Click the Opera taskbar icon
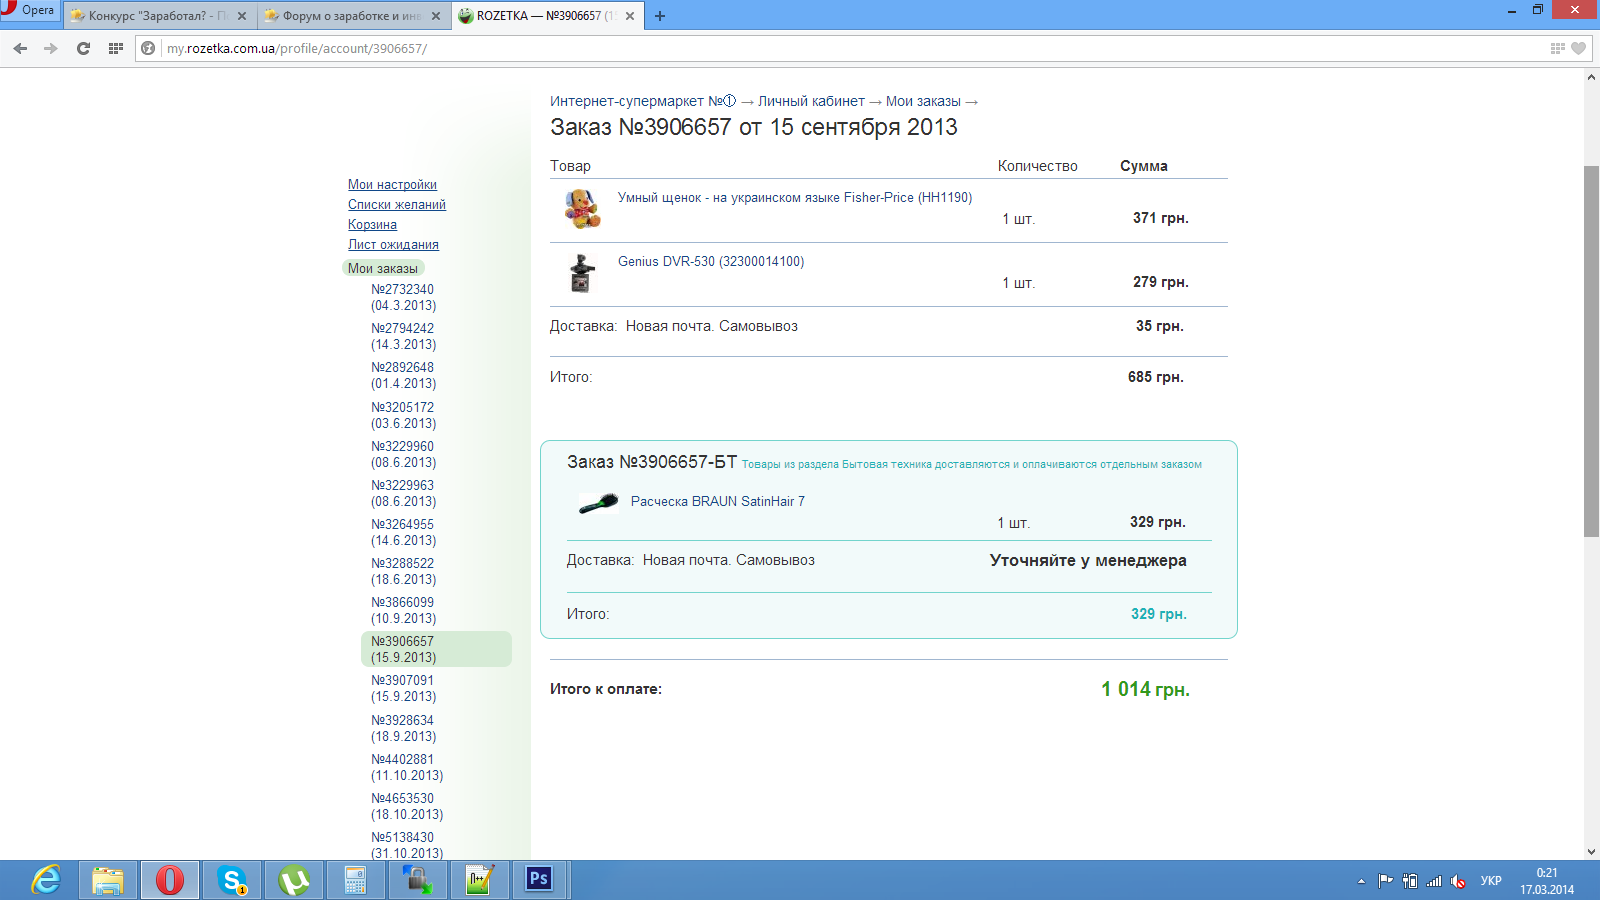The width and height of the screenshot is (1600, 900). pyautogui.click(x=170, y=880)
